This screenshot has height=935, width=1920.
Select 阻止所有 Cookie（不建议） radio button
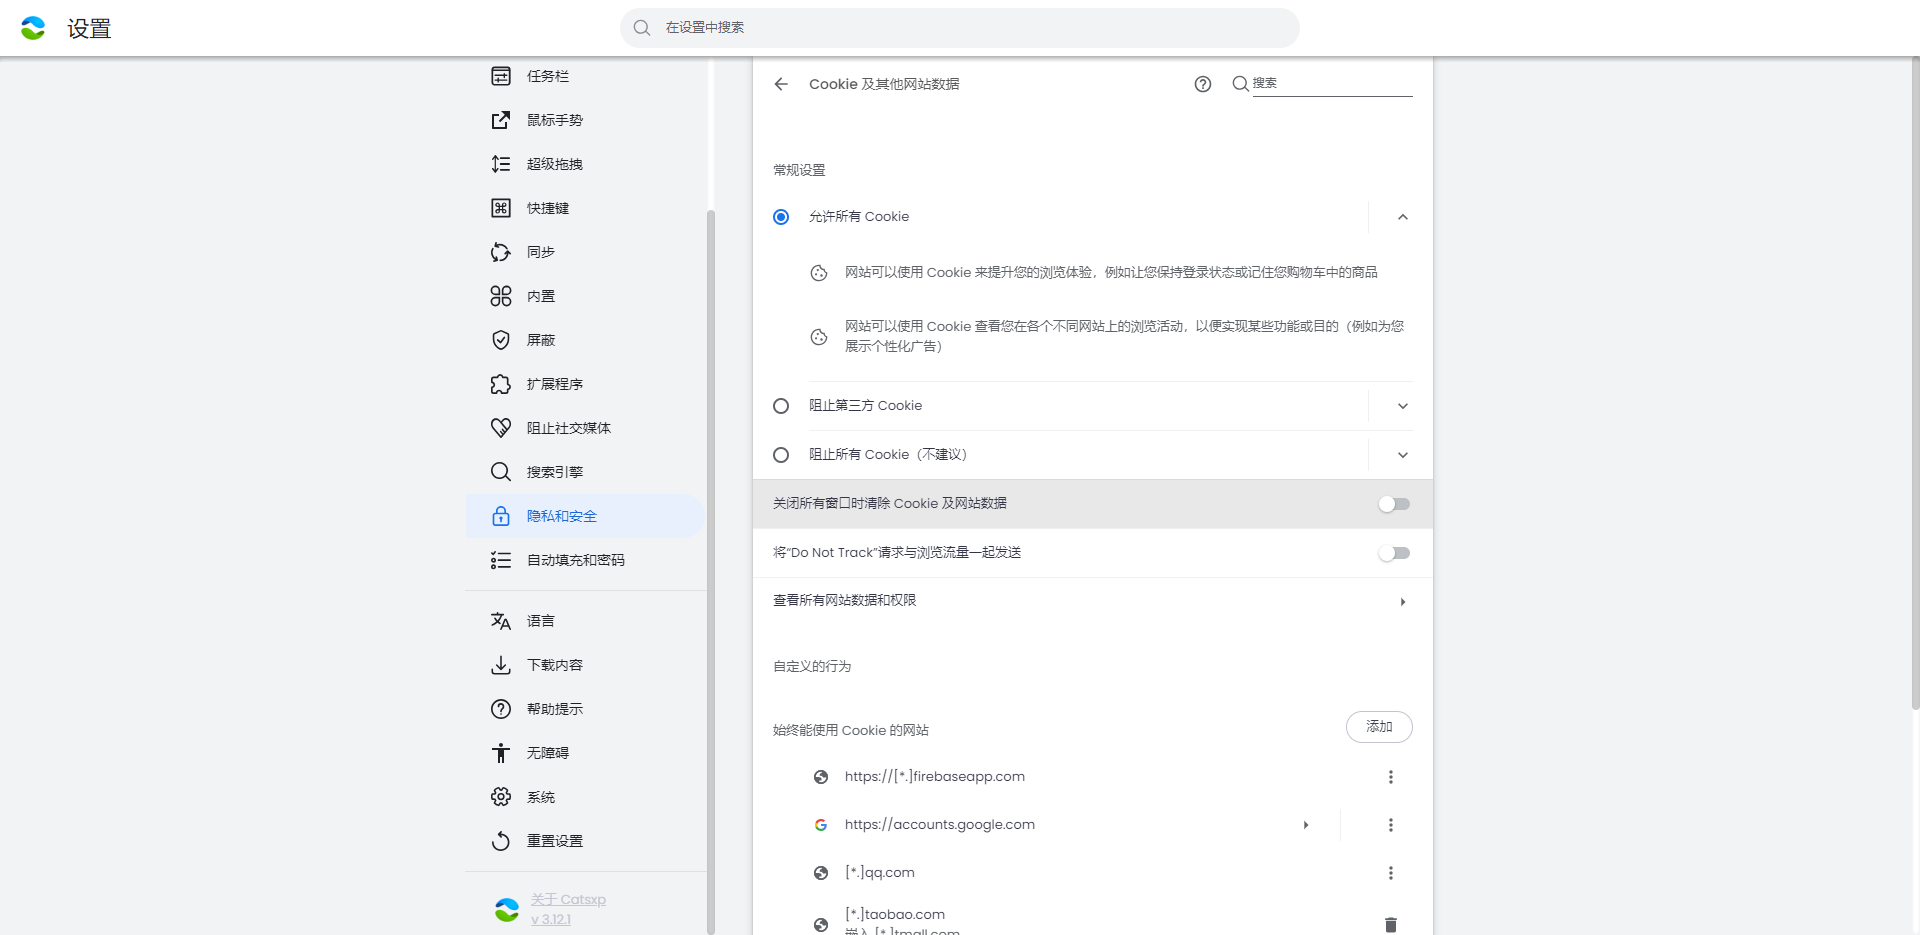[x=781, y=455]
